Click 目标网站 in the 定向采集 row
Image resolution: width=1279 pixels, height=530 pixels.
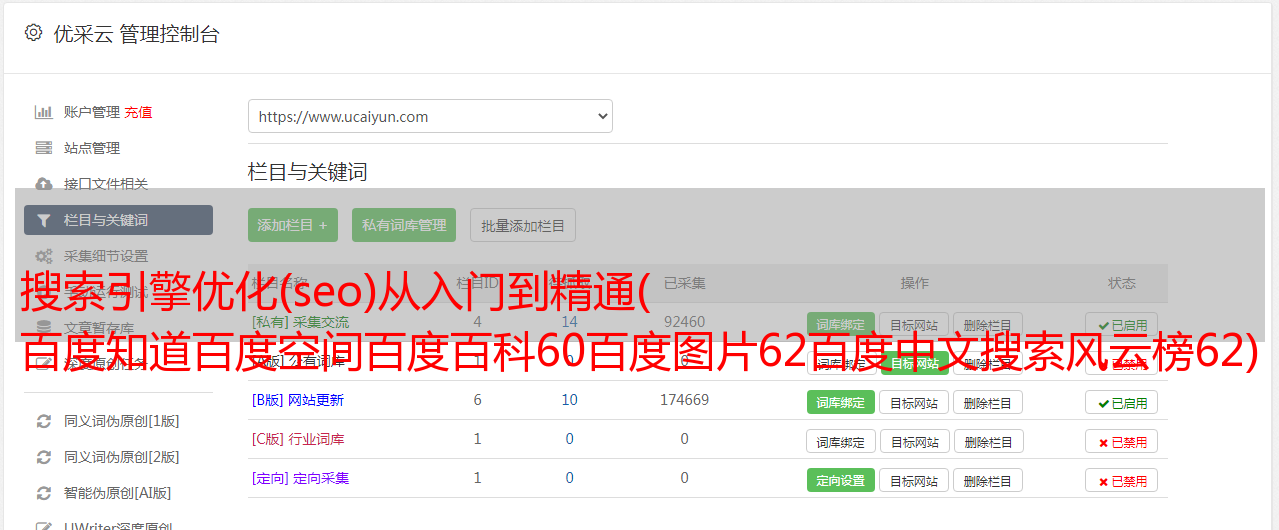pyautogui.click(x=914, y=480)
